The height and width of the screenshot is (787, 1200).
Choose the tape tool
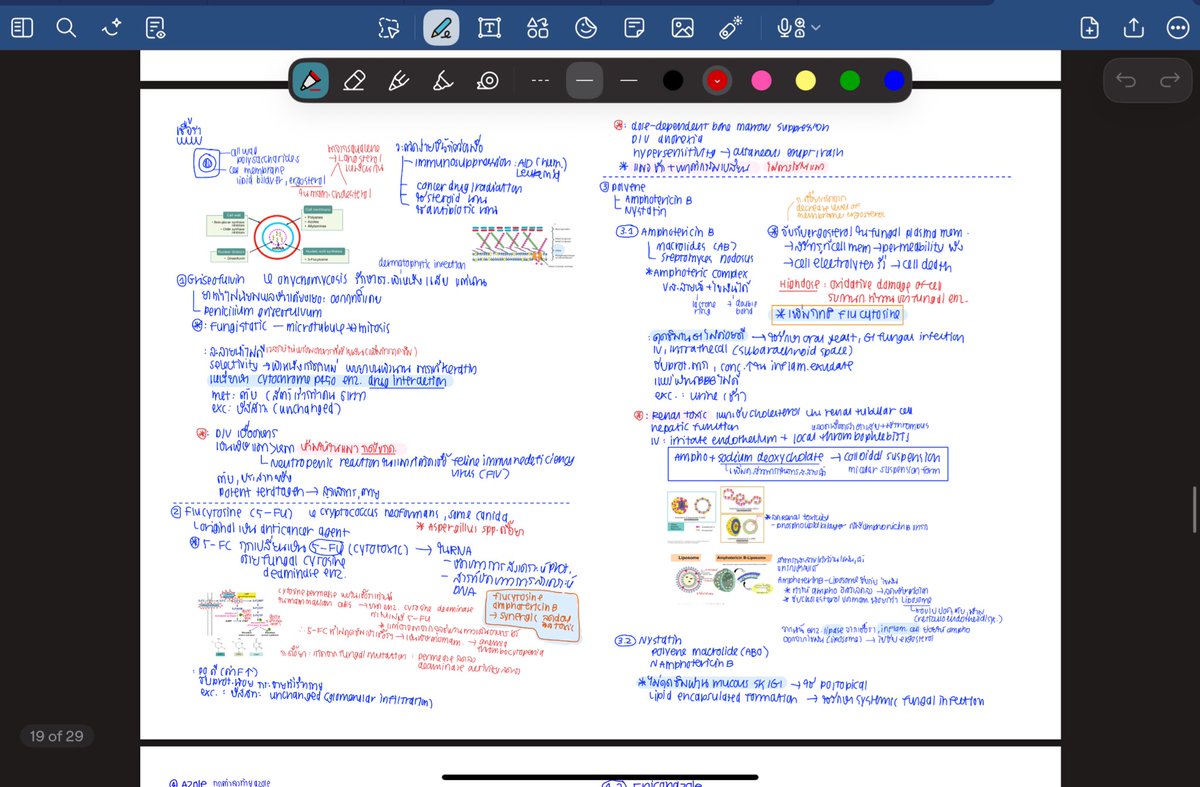[488, 80]
